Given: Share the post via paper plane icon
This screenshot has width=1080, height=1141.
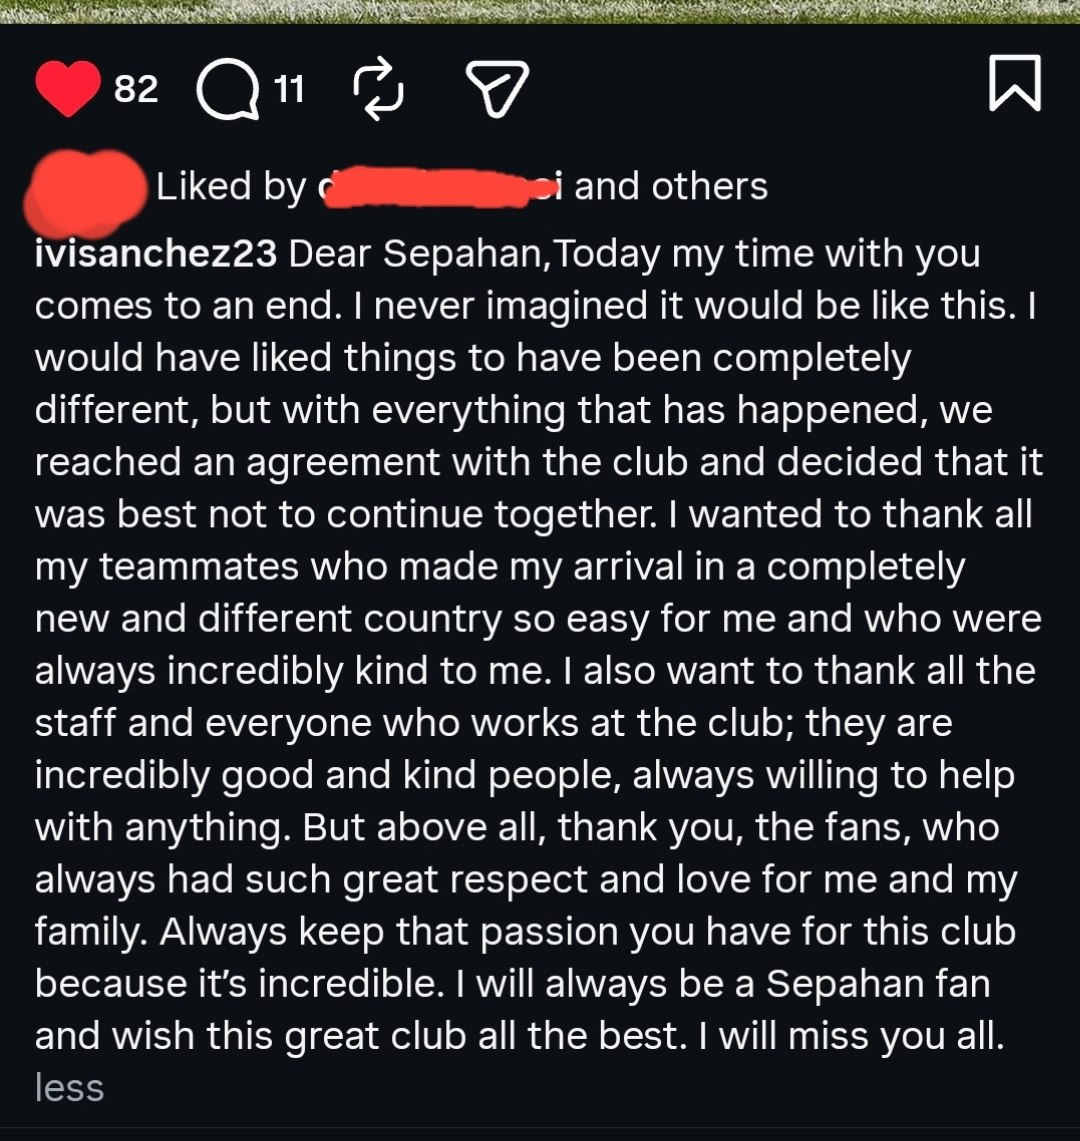Looking at the screenshot, I should click(497, 89).
